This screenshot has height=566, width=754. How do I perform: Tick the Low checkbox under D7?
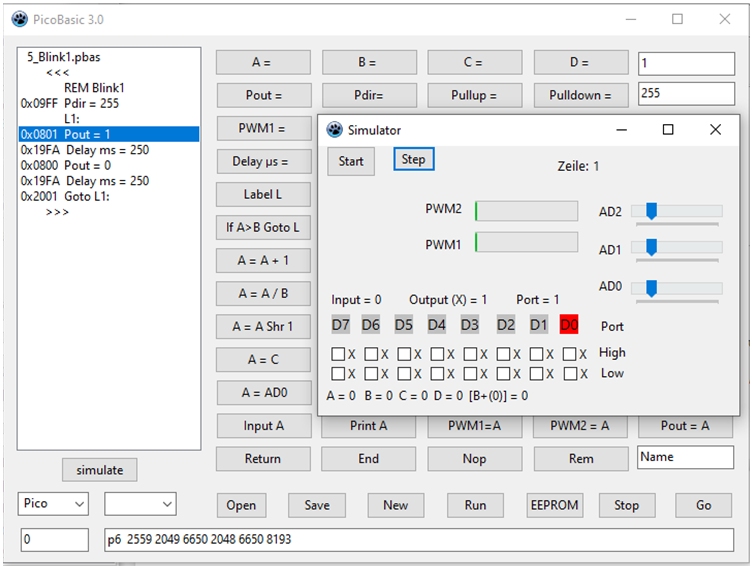click(x=338, y=374)
